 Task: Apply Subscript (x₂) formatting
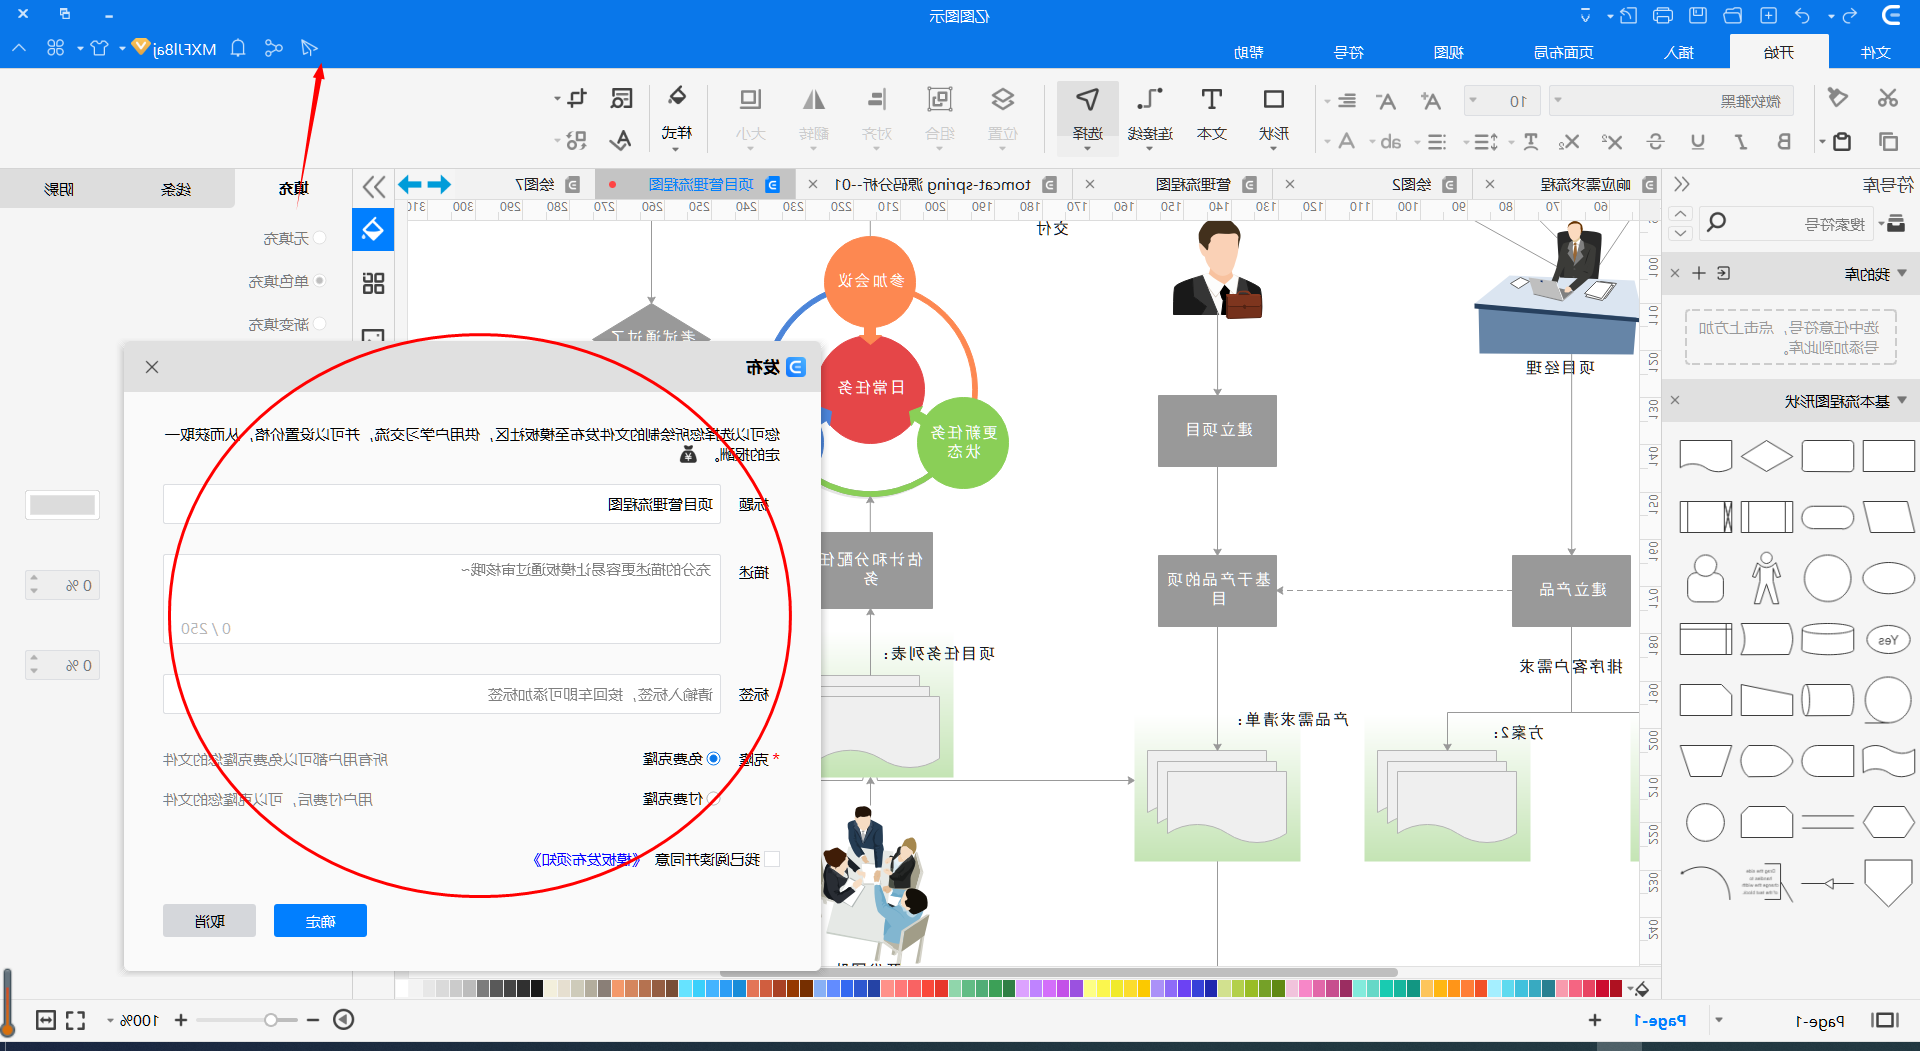click(x=1568, y=141)
